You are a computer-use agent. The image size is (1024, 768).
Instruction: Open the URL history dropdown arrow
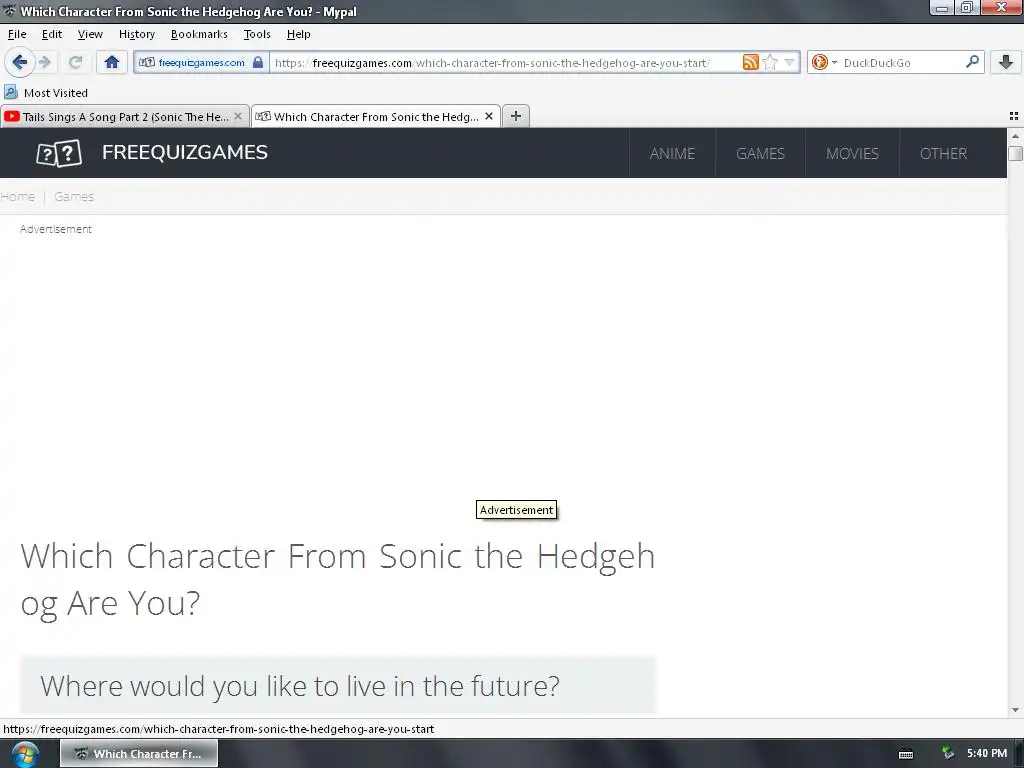790,63
